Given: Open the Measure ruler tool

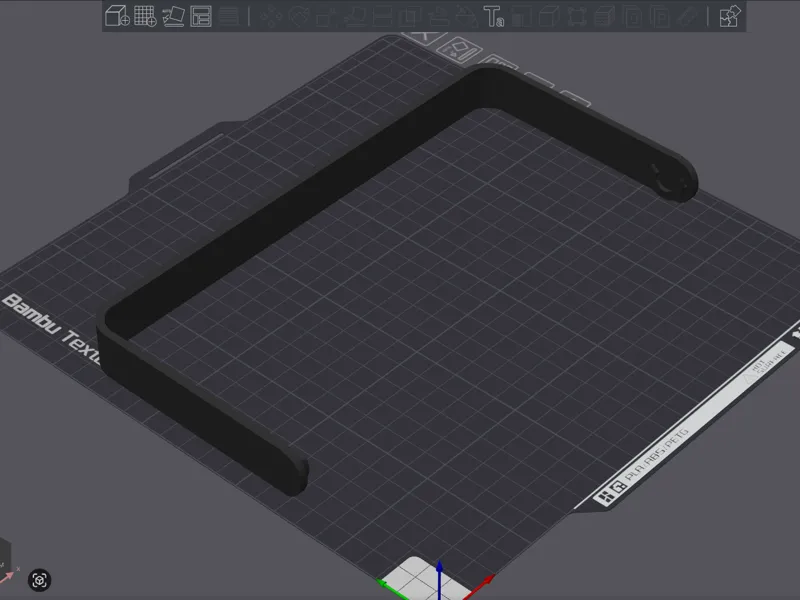Looking at the screenshot, I should click(688, 16).
